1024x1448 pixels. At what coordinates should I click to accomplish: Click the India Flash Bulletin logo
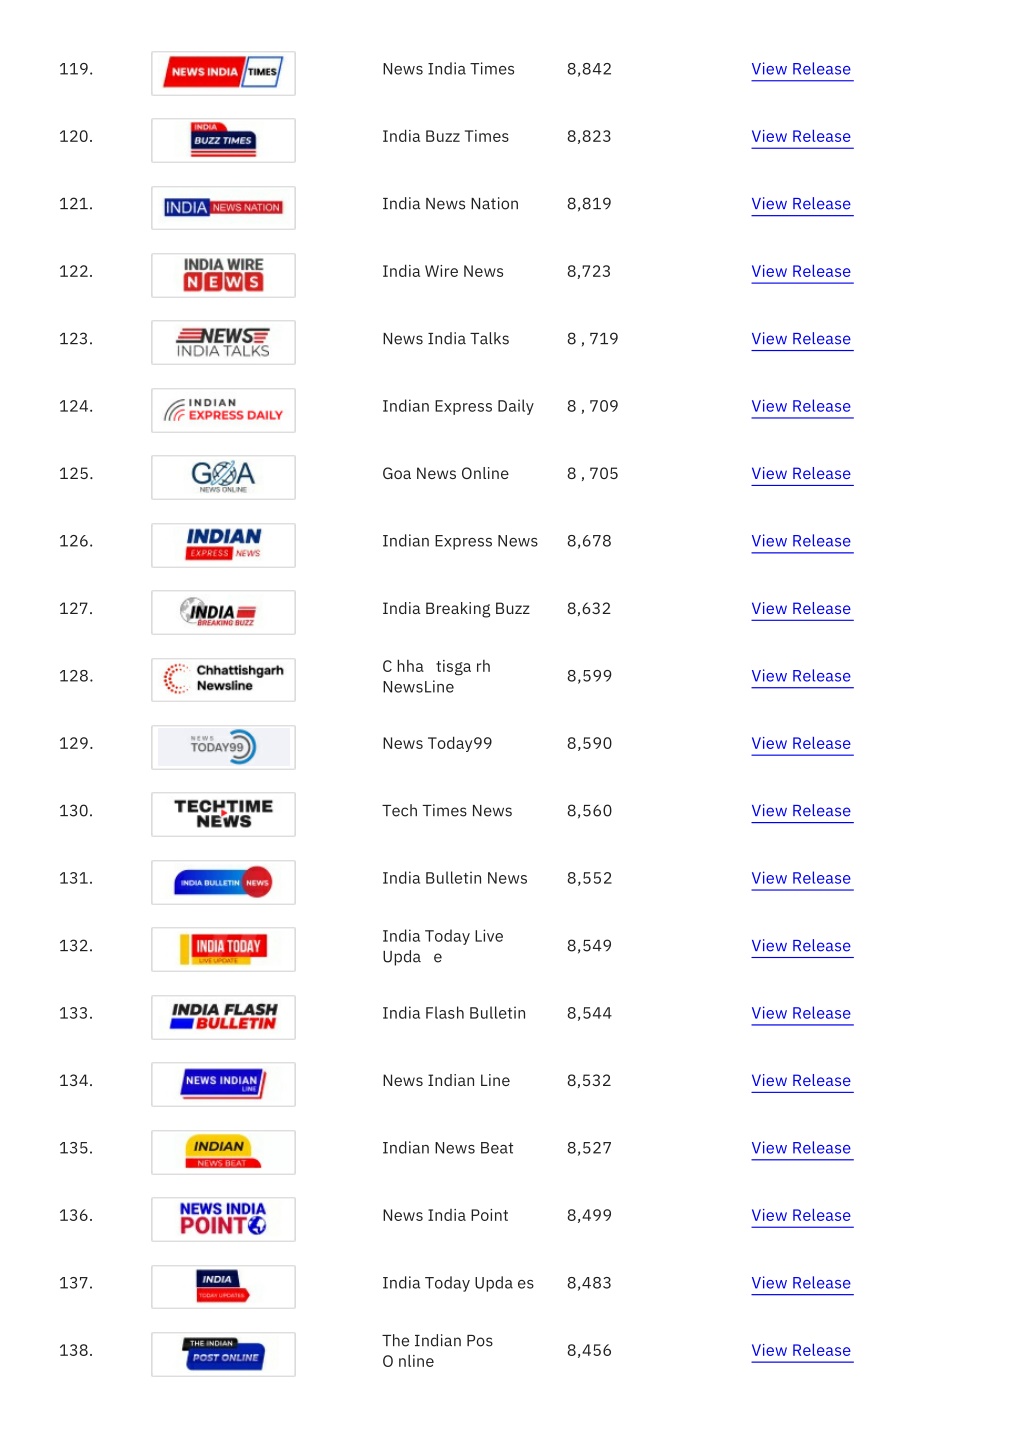coord(223,1017)
